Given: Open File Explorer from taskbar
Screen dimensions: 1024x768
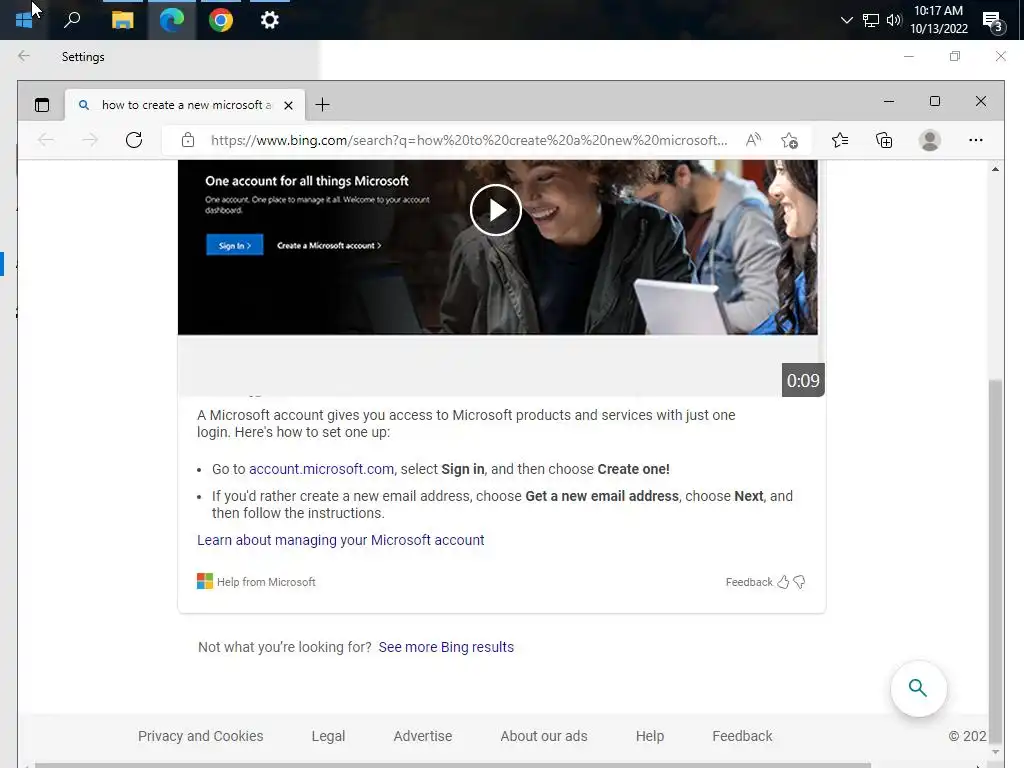Looking at the screenshot, I should tap(122, 20).
